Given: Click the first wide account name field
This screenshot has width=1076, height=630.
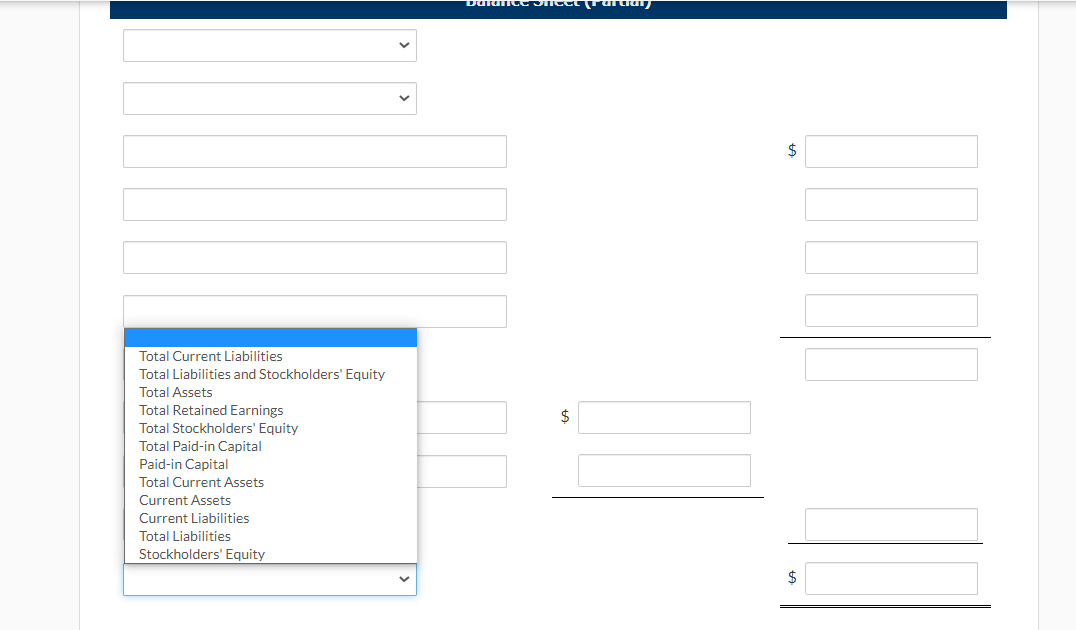Looking at the screenshot, I should point(315,152).
